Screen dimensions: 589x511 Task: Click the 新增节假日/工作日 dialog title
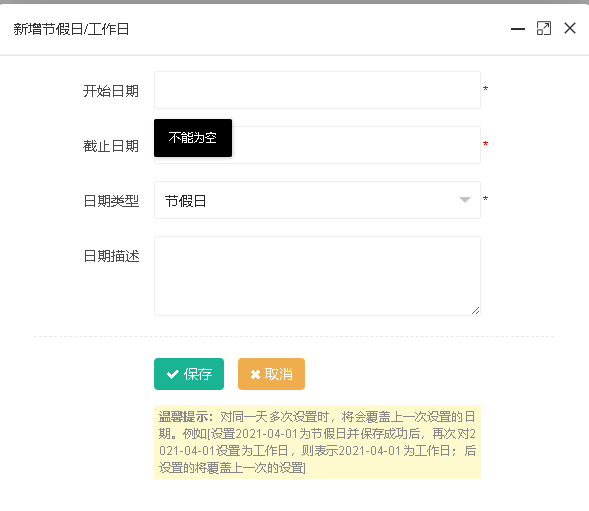pyautogui.click(x=71, y=29)
